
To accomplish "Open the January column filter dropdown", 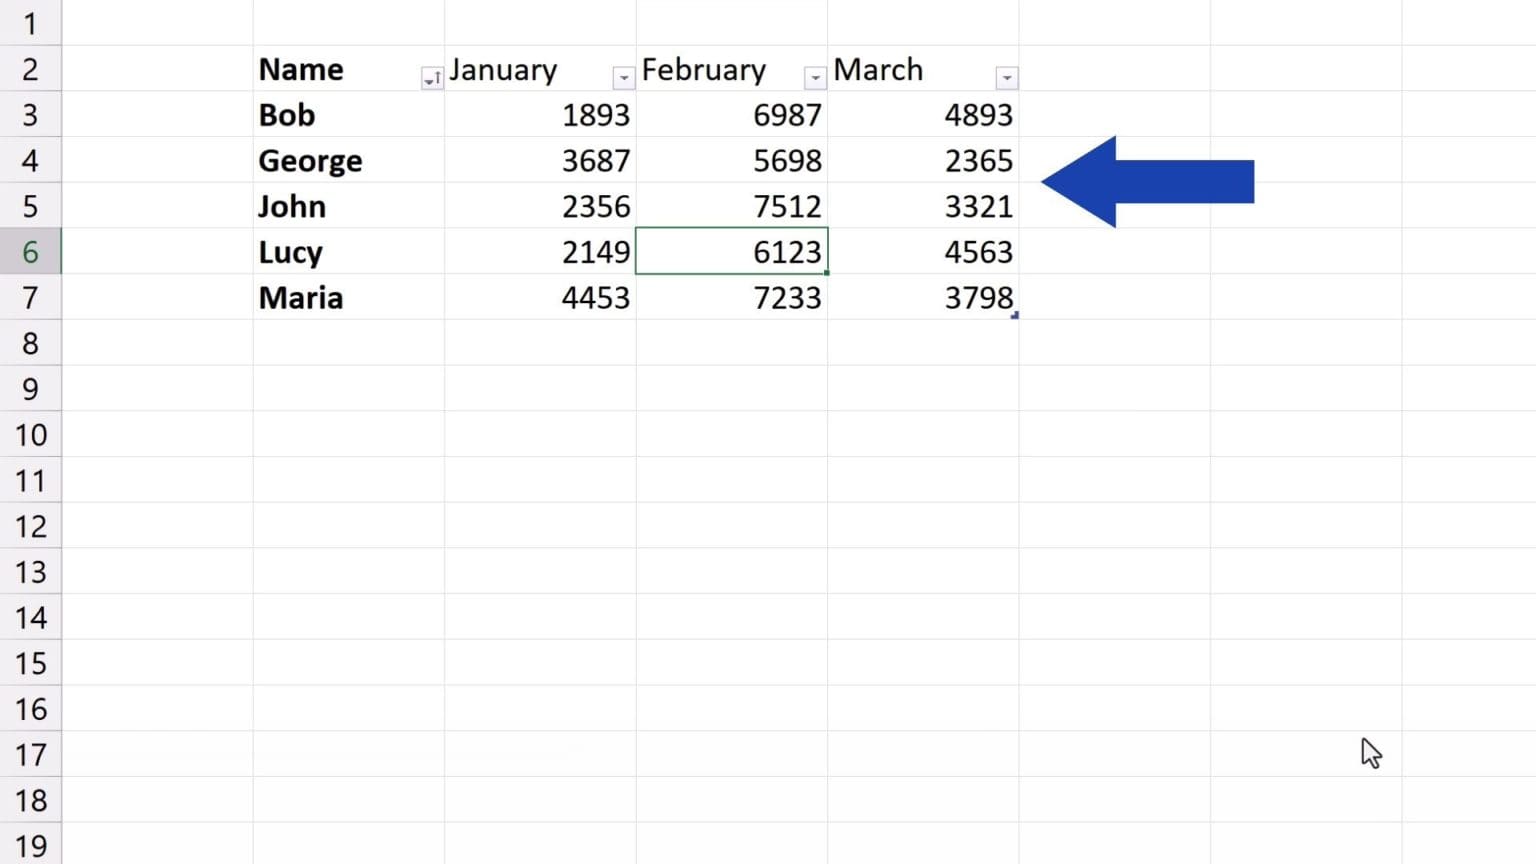I will (x=624, y=76).
